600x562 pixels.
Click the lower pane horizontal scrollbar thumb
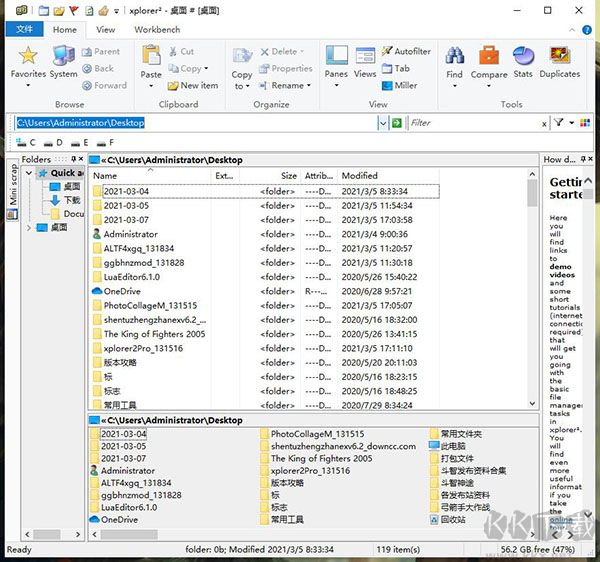click(x=129, y=534)
